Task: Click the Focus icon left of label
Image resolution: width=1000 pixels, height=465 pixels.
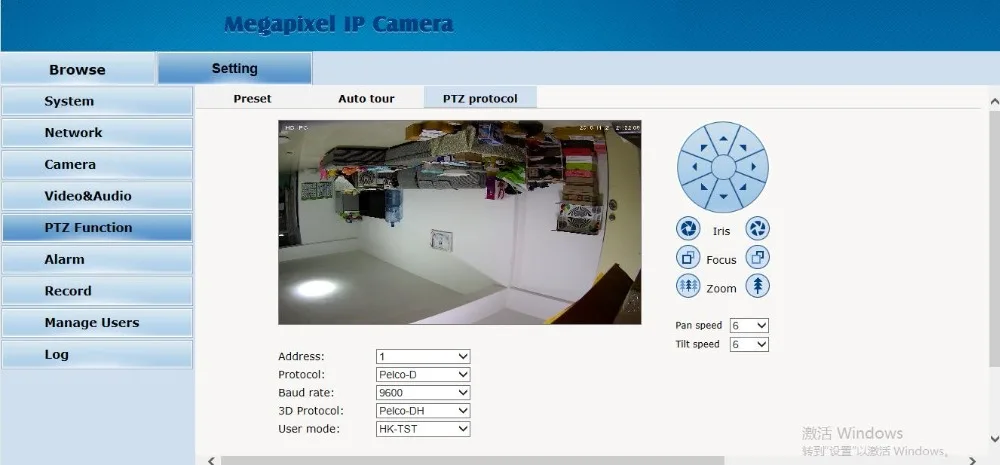Action: (688, 258)
